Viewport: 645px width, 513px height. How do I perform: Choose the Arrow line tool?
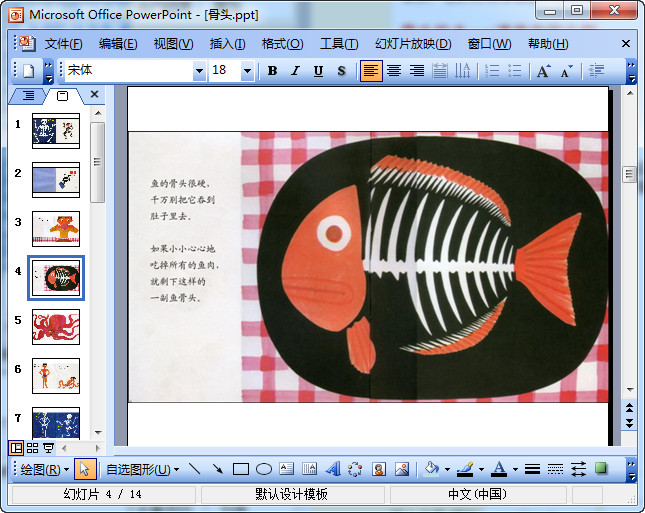click(218, 469)
